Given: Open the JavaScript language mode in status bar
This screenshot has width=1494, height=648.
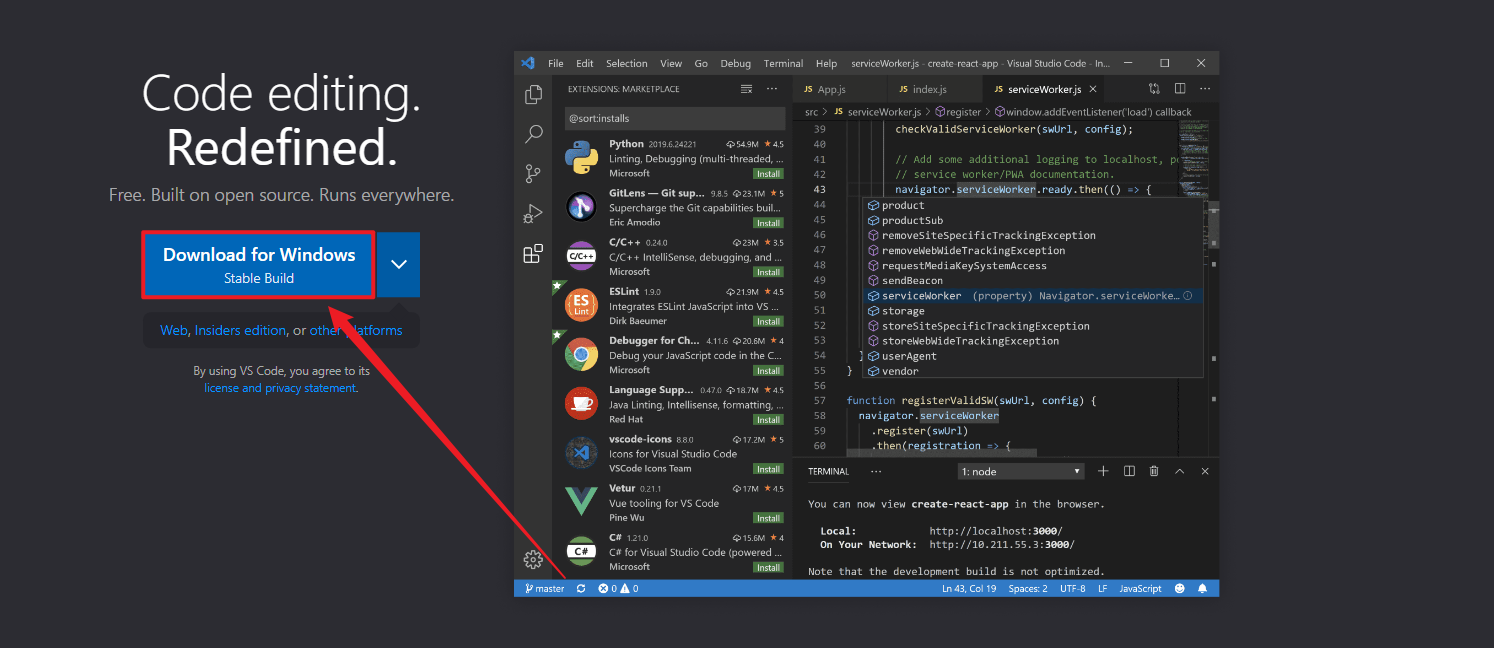Looking at the screenshot, I should tap(1140, 589).
